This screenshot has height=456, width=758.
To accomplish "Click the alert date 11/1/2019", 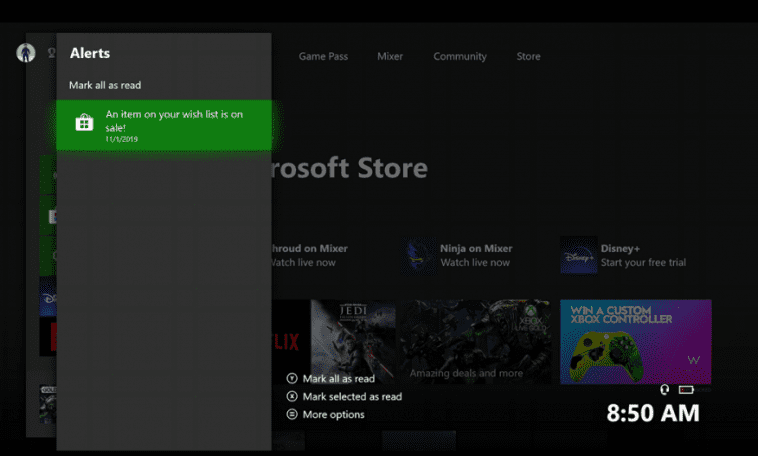I will (122, 139).
